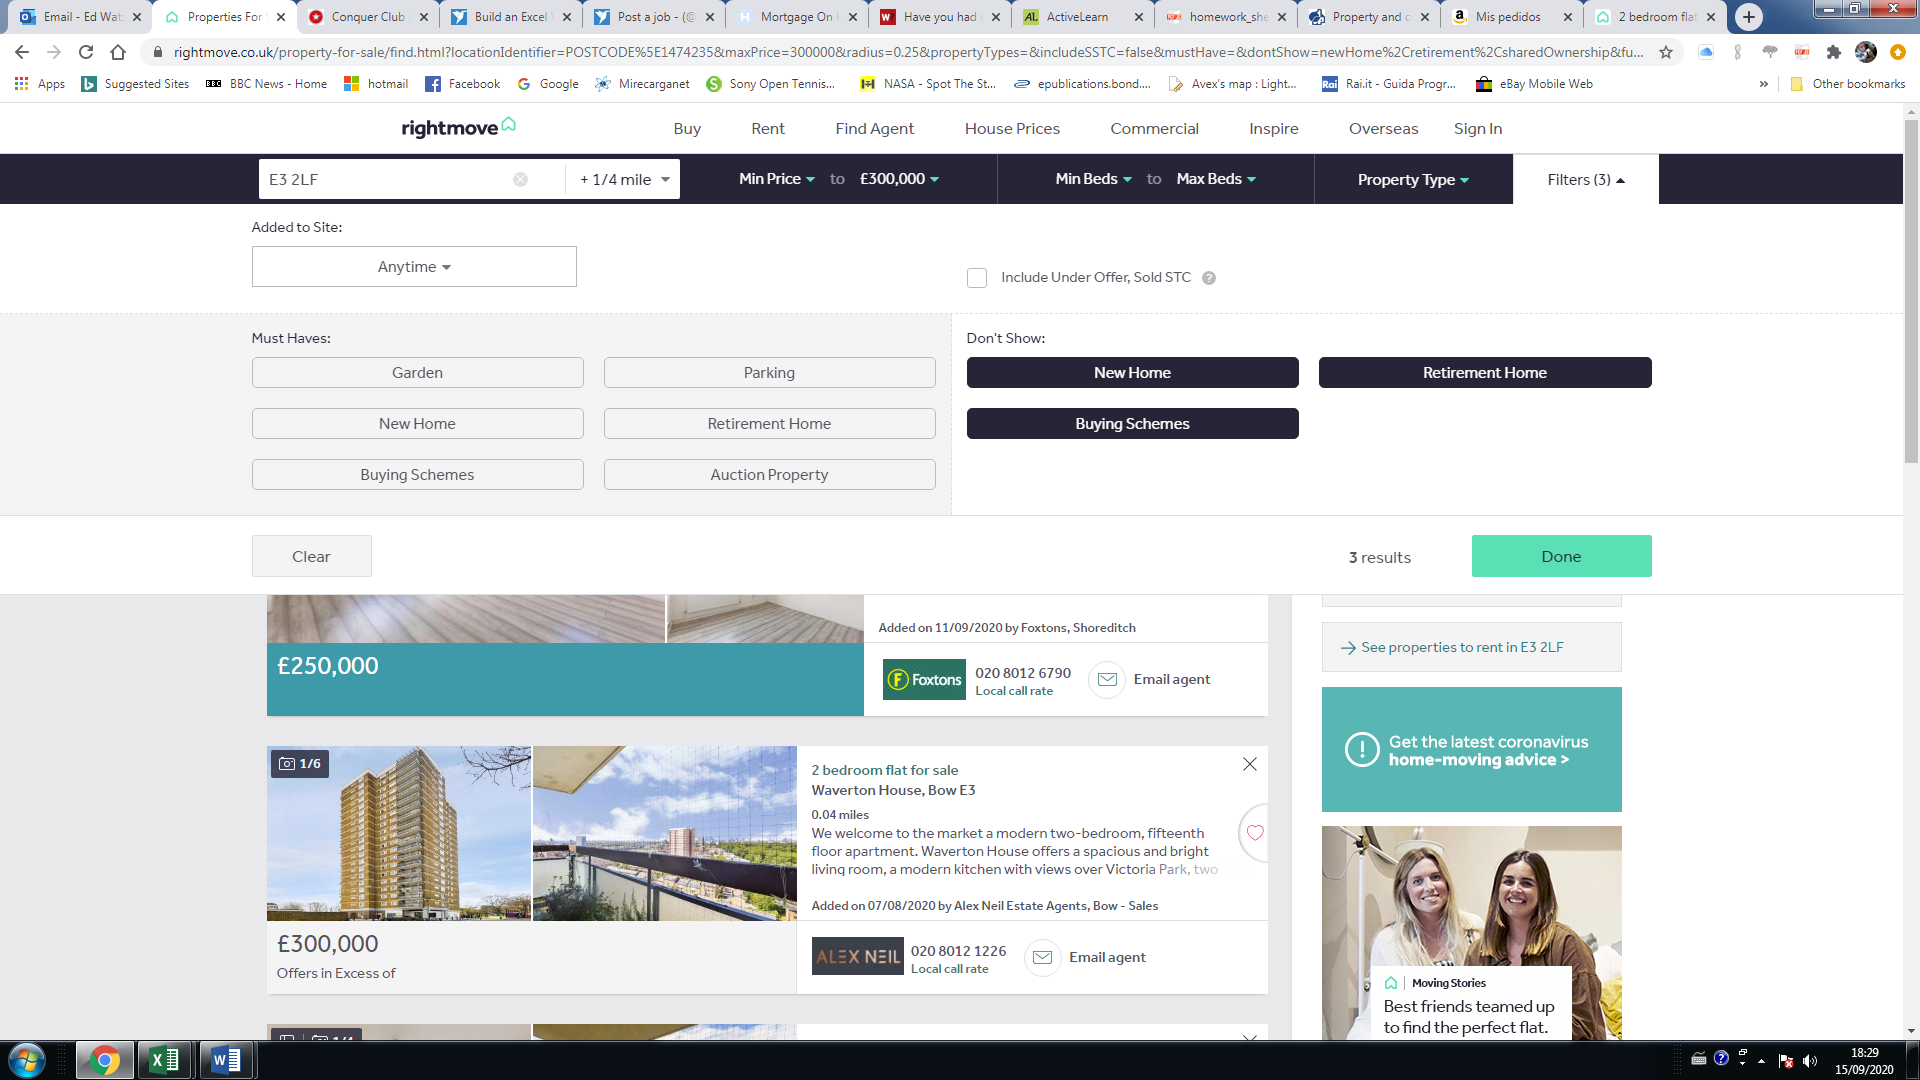Open the Min Beds dropdown

tap(1093, 178)
